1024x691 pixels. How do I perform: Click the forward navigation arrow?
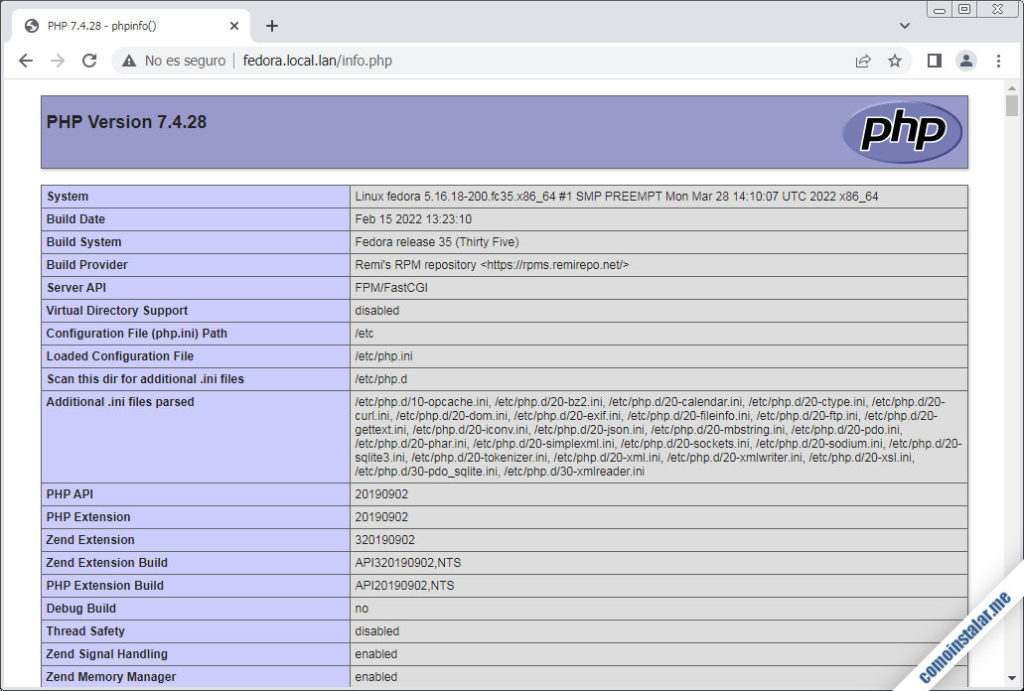[57, 61]
